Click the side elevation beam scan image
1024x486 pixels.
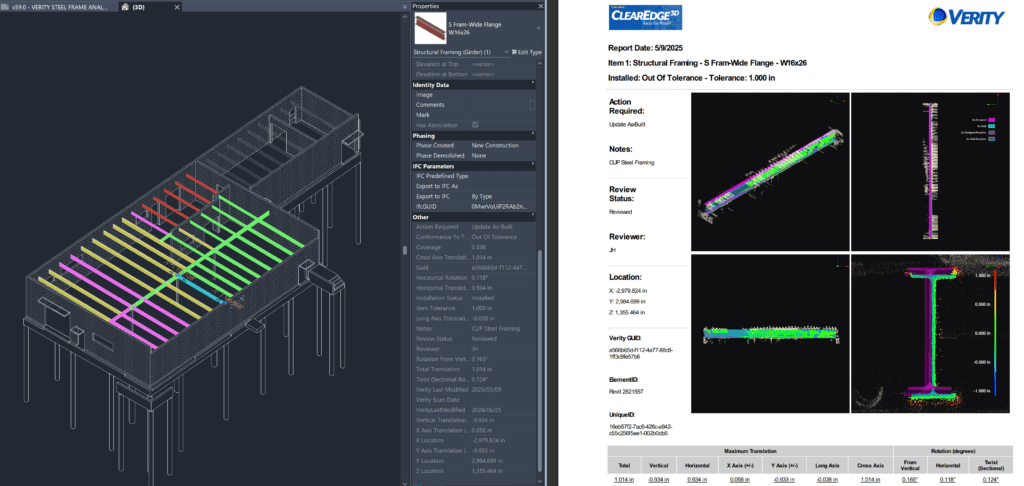point(769,334)
